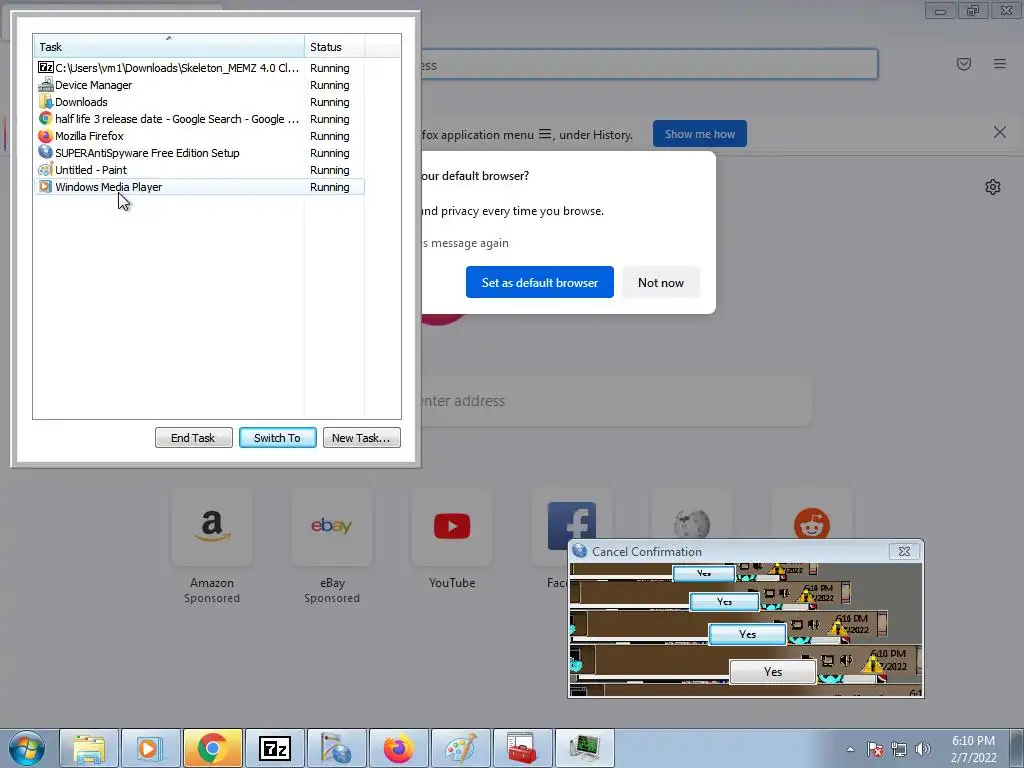The width and height of the screenshot is (1024, 768).
Task: Sort tasks by the Status column header
Action: point(334,46)
